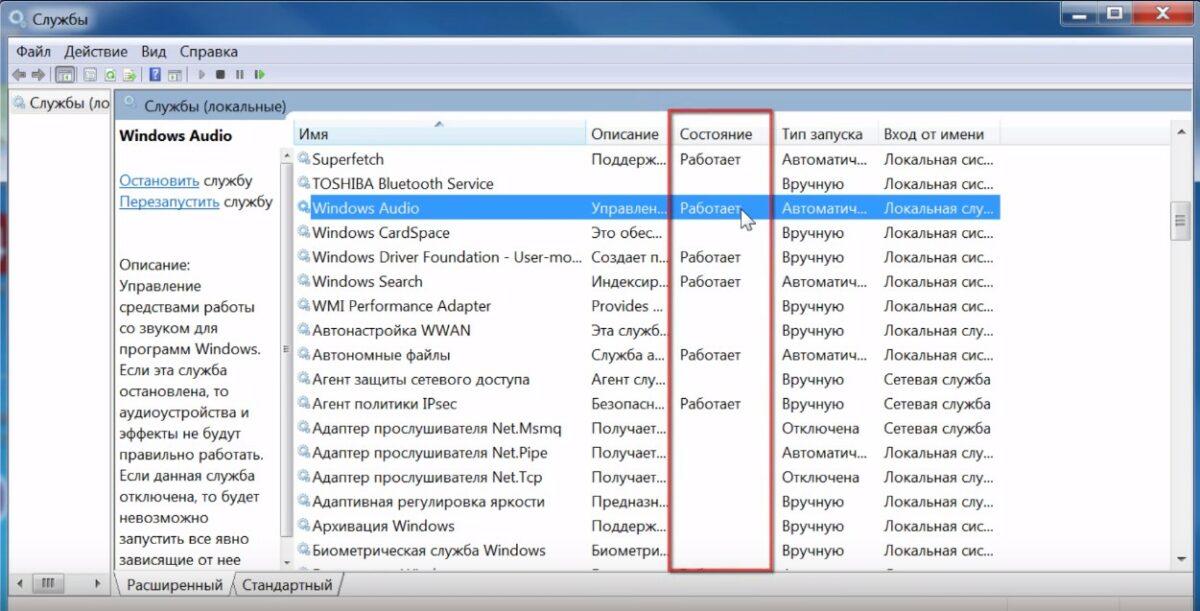Click the Forward arrow in the toolbar
1200x611 pixels.
pyautogui.click(x=38, y=74)
